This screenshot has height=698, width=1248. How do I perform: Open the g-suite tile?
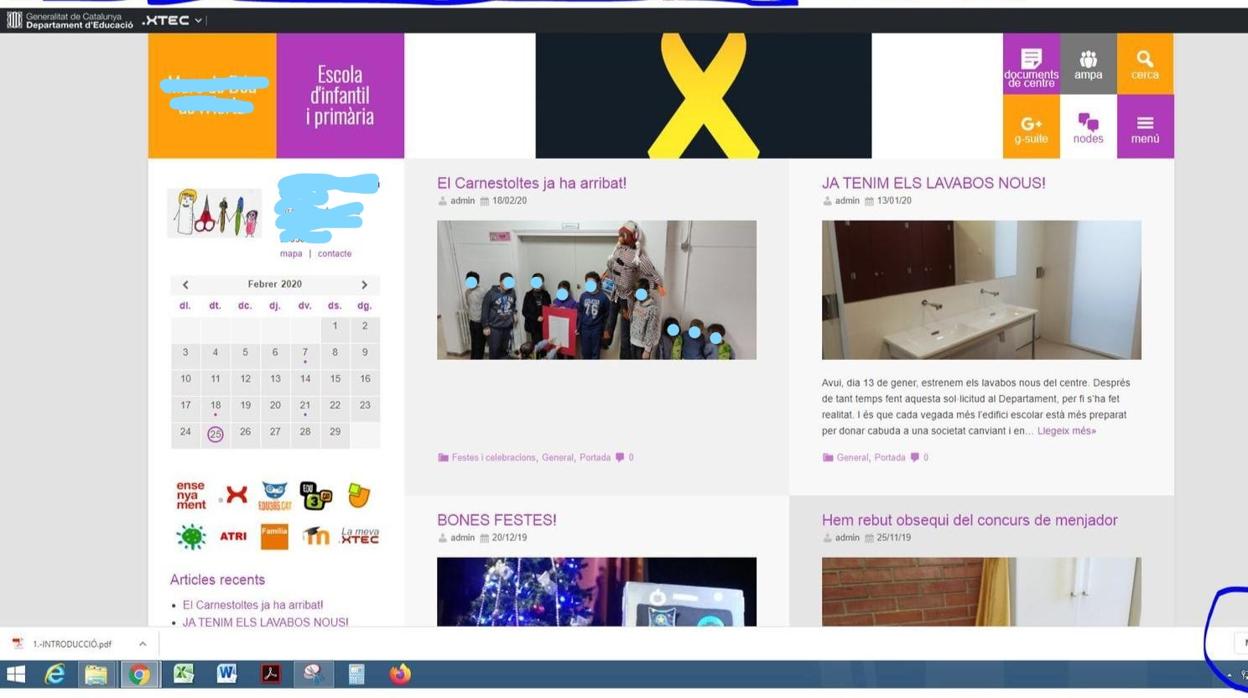click(1031, 127)
